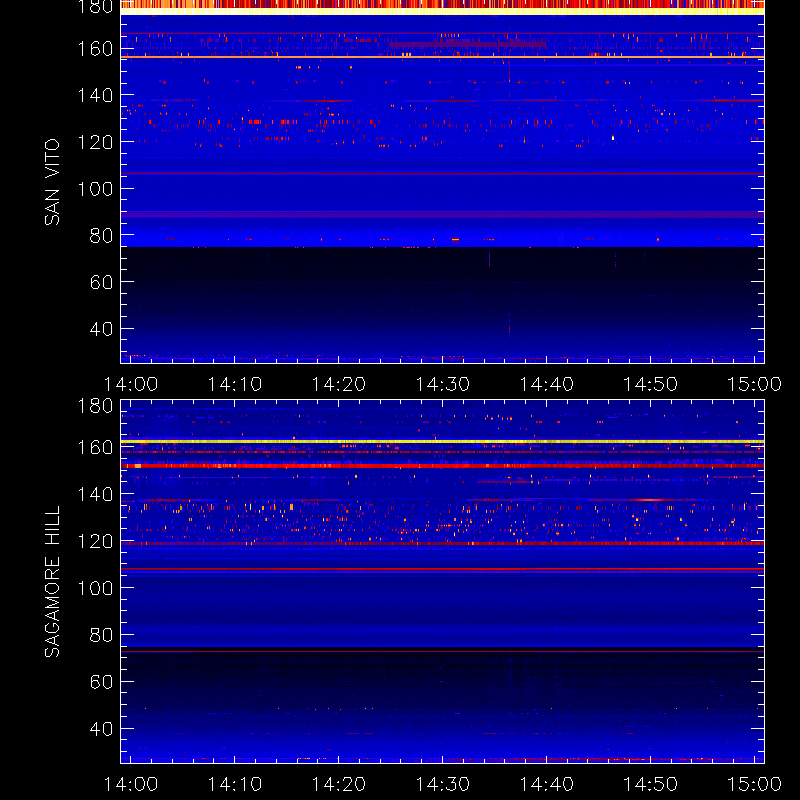
Task: Click the 80 label on San Vito axis
Action: pos(101,236)
